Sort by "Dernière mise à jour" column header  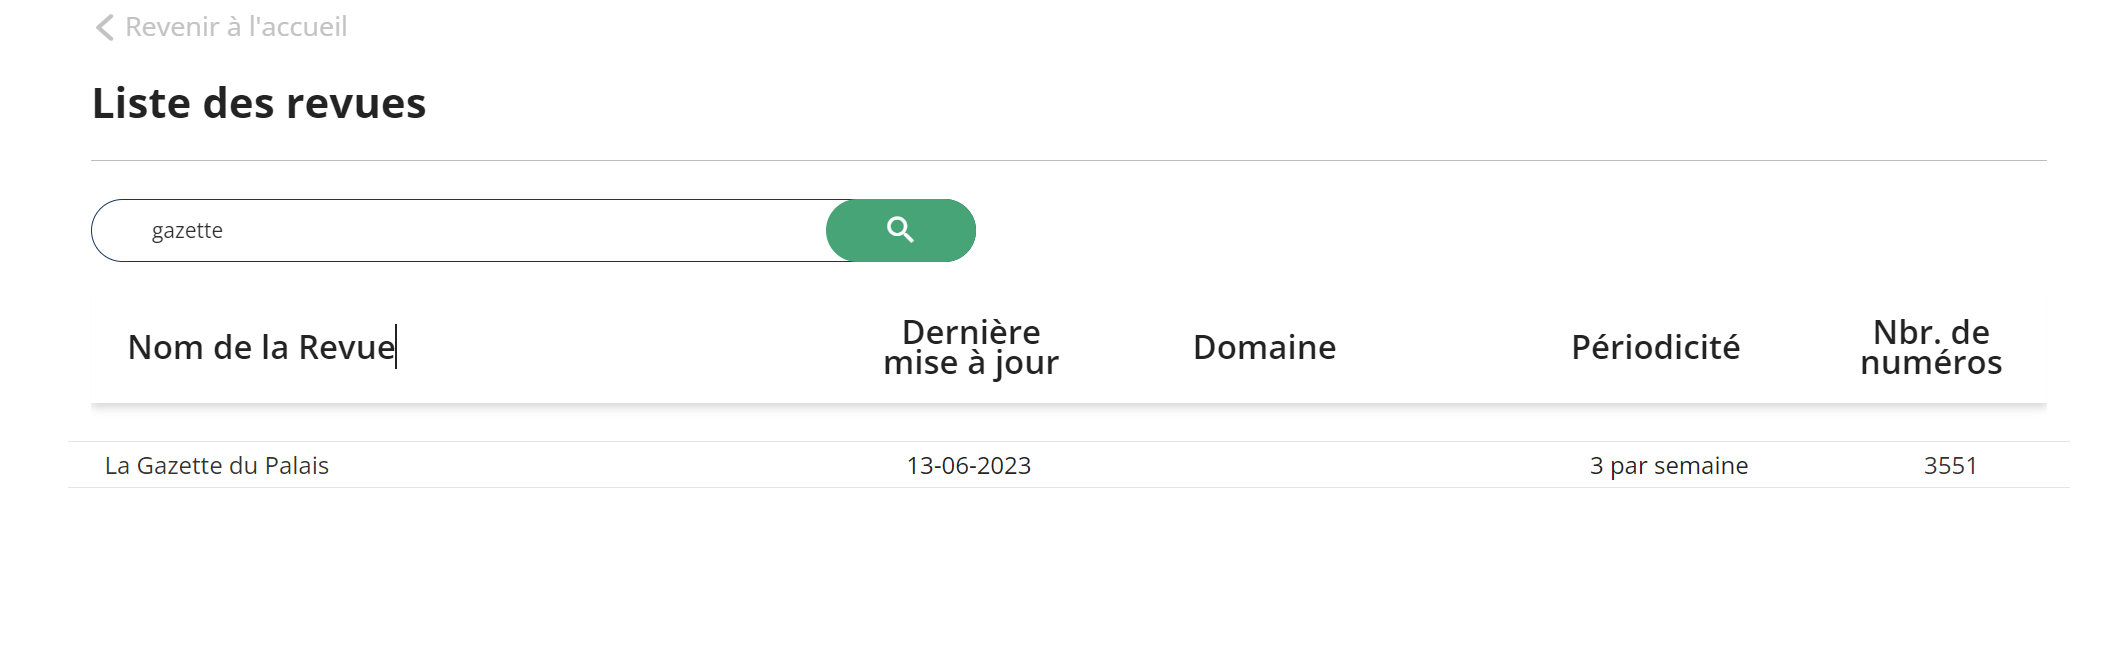[x=970, y=347]
